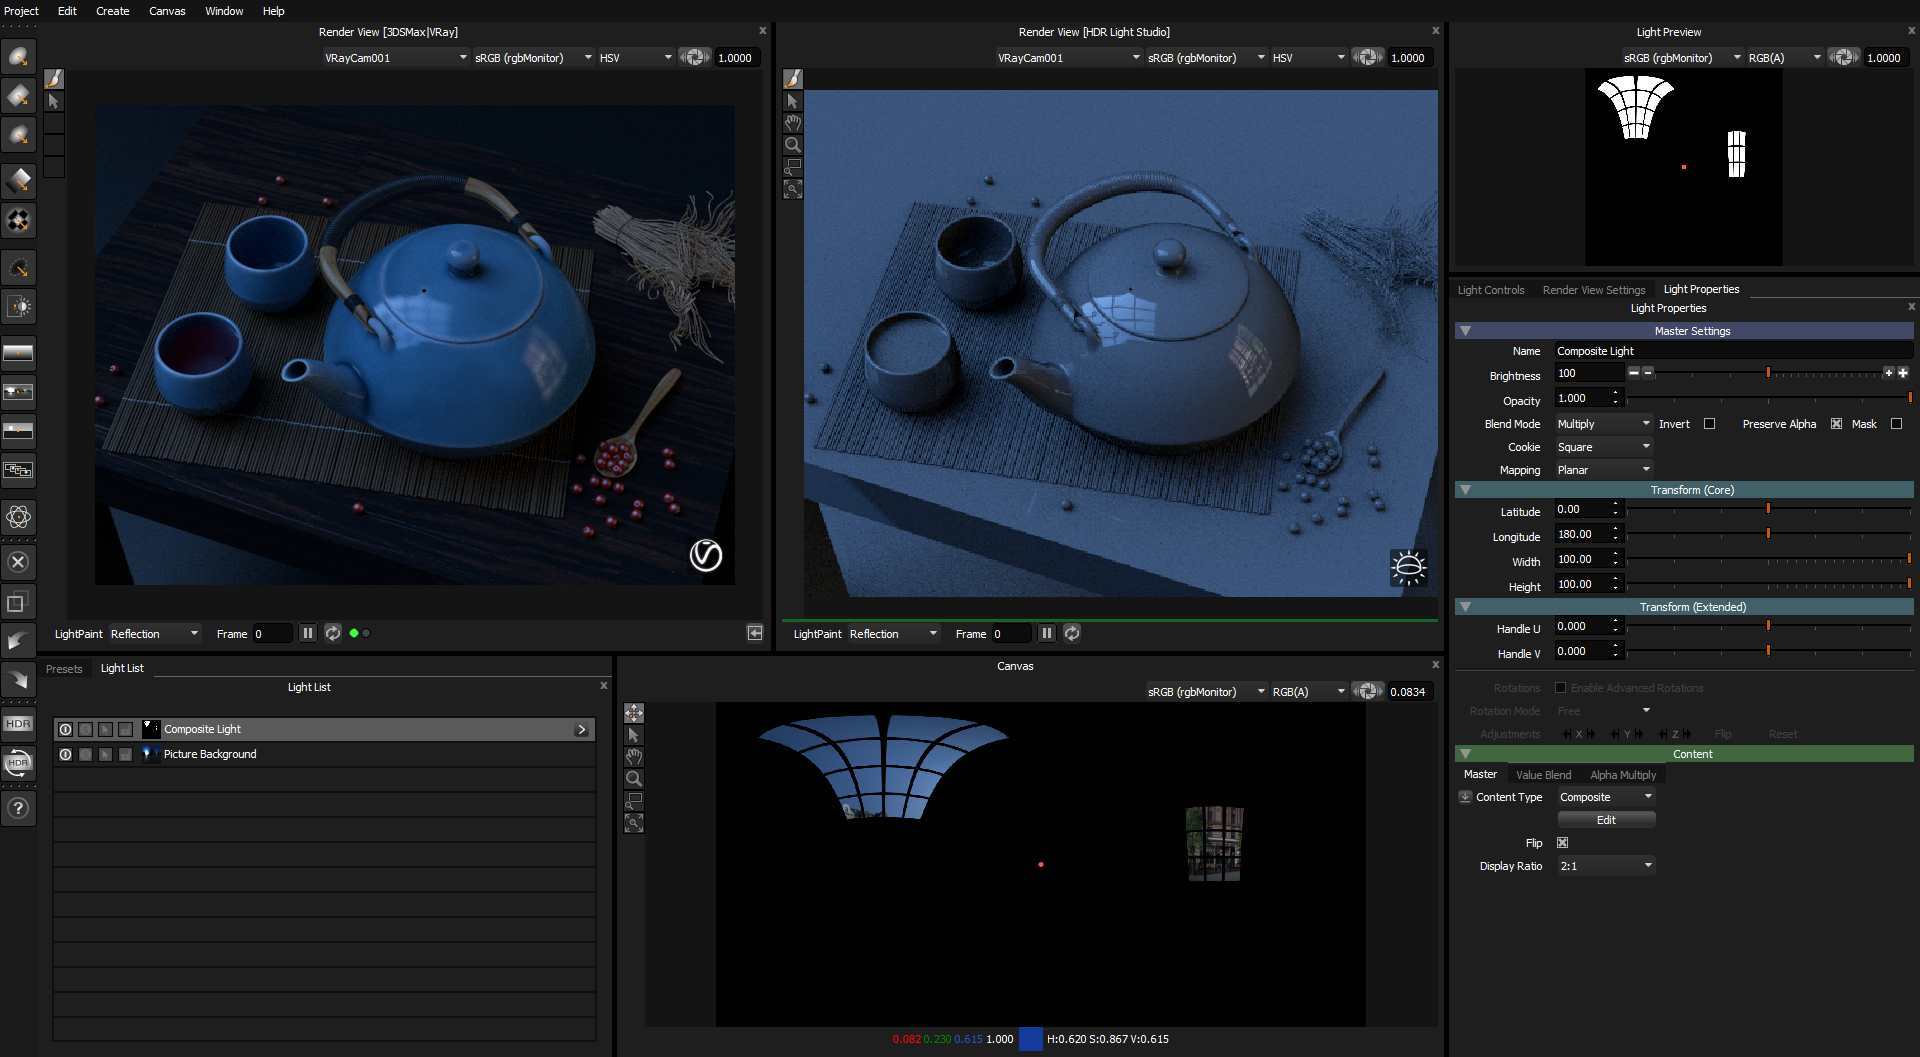
Task: Toggle the Preserve Alpha checkbox
Action: point(1836,424)
